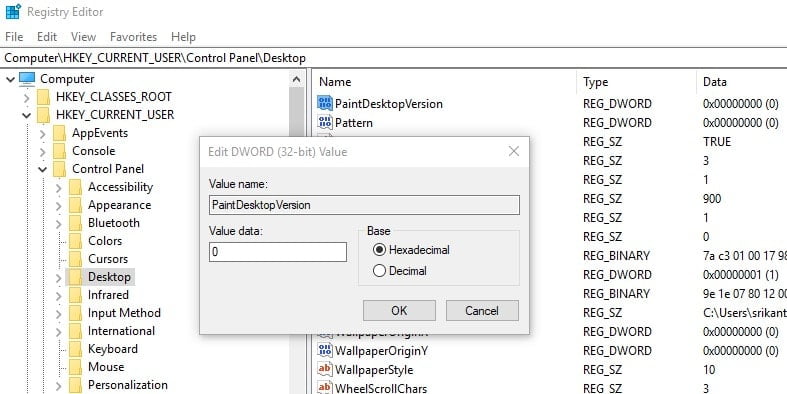This screenshot has width=787, height=394.
Task: Expand the Input Method key
Action: point(59,314)
